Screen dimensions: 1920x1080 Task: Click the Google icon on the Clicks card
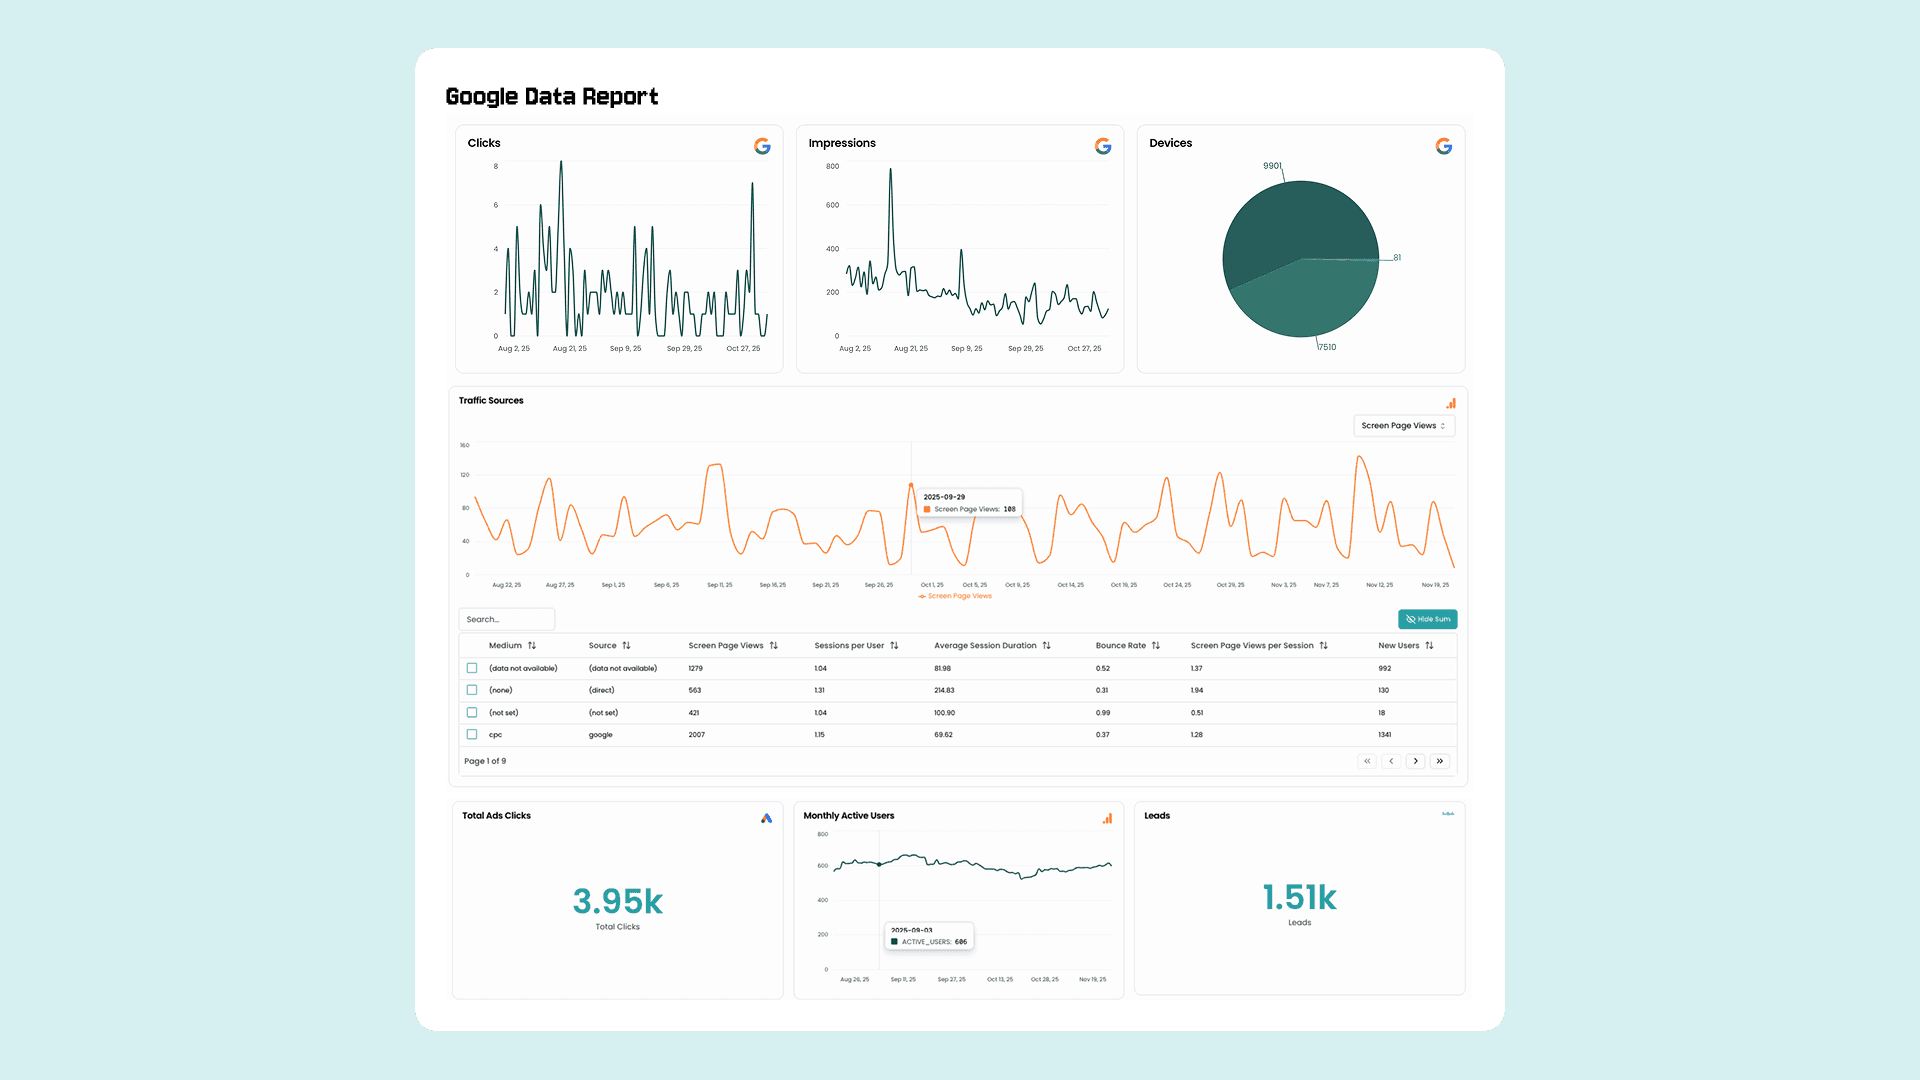(x=763, y=146)
